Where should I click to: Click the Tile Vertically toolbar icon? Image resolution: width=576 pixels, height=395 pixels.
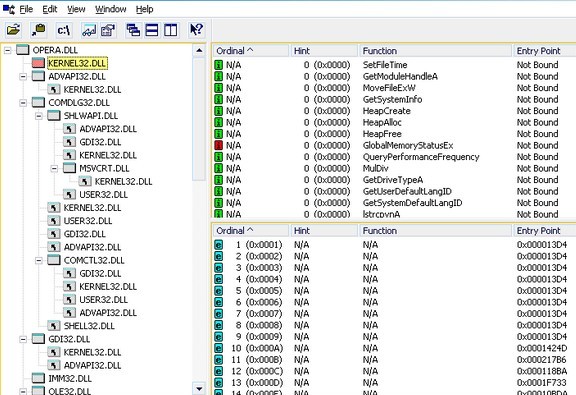tap(170, 30)
